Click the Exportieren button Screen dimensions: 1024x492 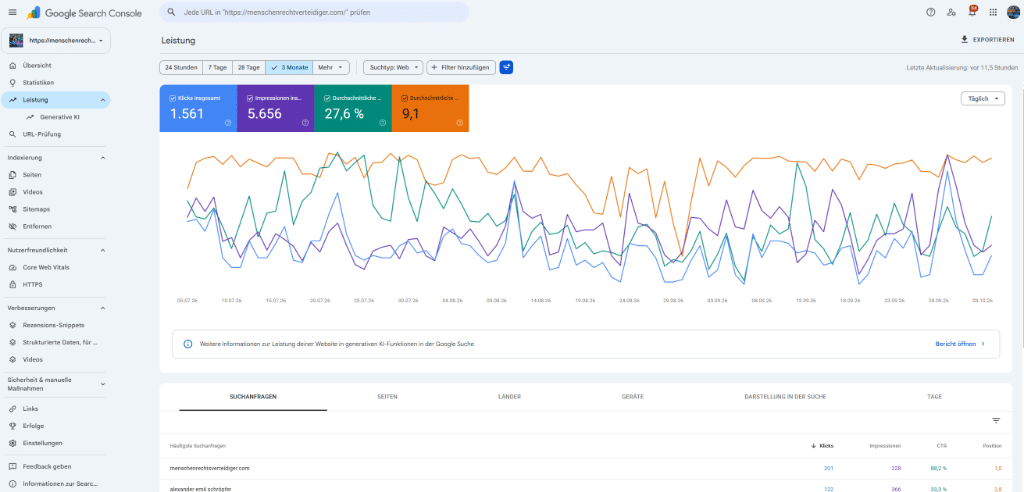coord(987,40)
